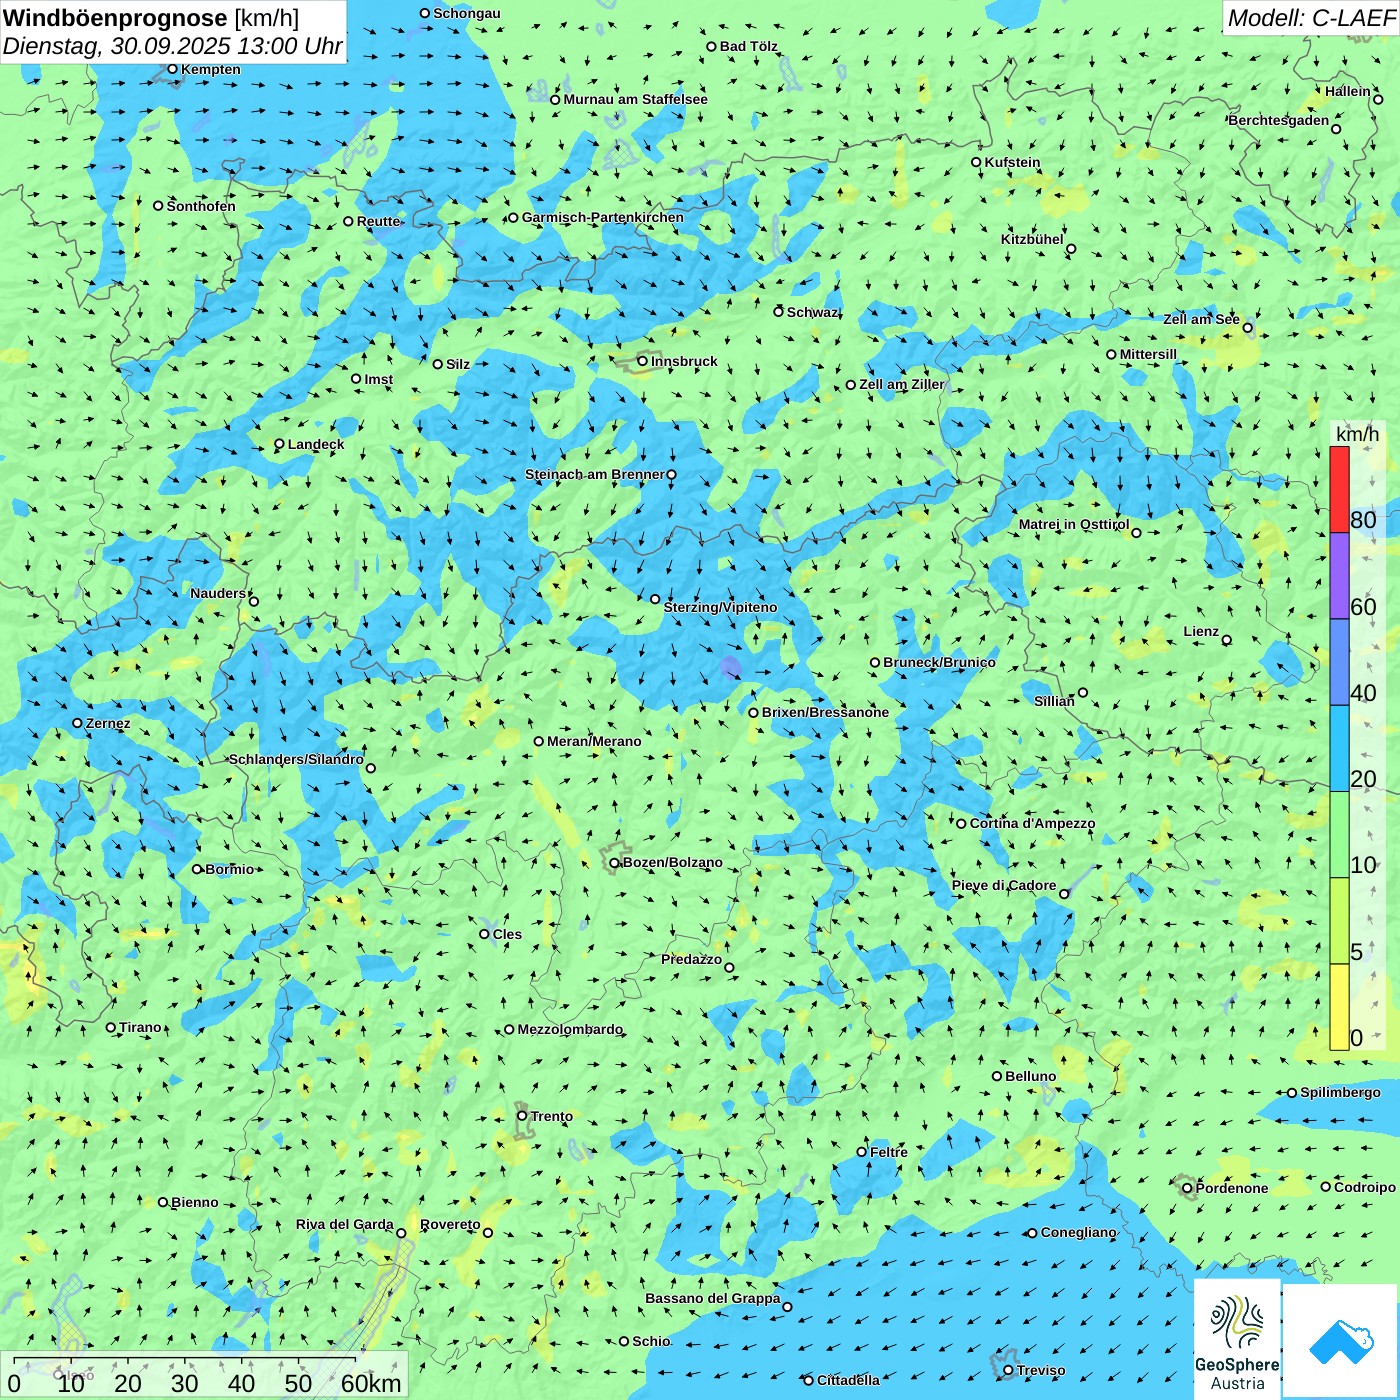Image resolution: width=1400 pixels, height=1400 pixels.
Task: Click the Bormio label
Action: click(x=229, y=869)
